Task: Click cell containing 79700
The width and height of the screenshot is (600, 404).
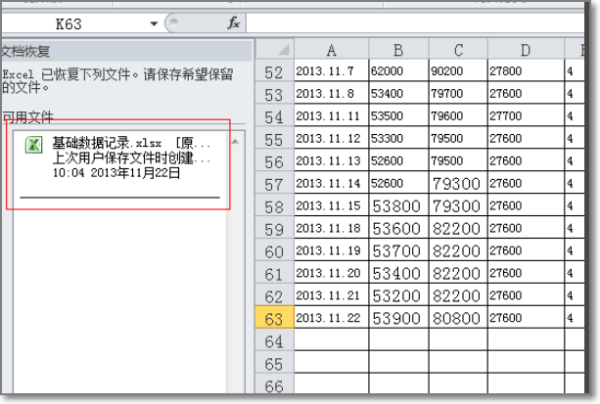Action: [x=458, y=93]
